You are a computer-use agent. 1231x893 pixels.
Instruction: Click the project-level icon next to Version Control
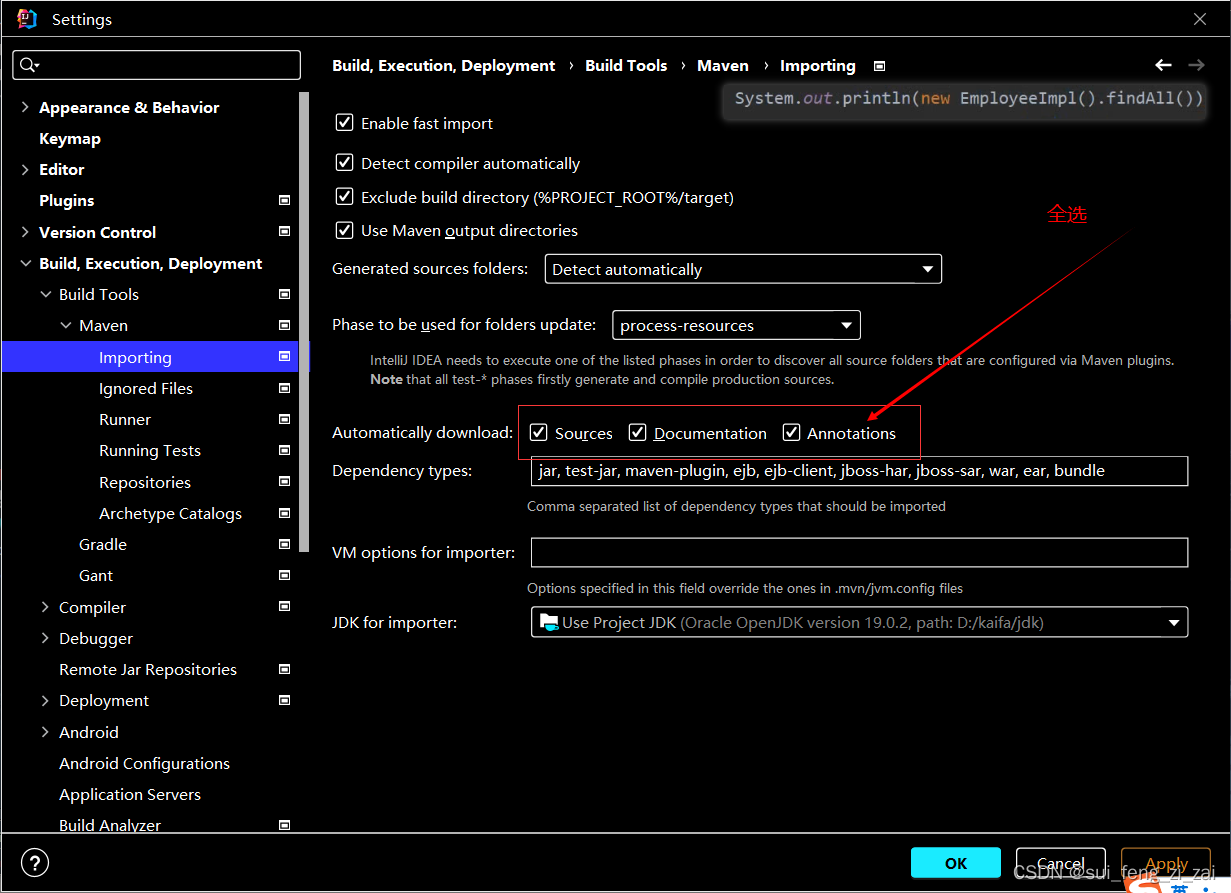[284, 232]
